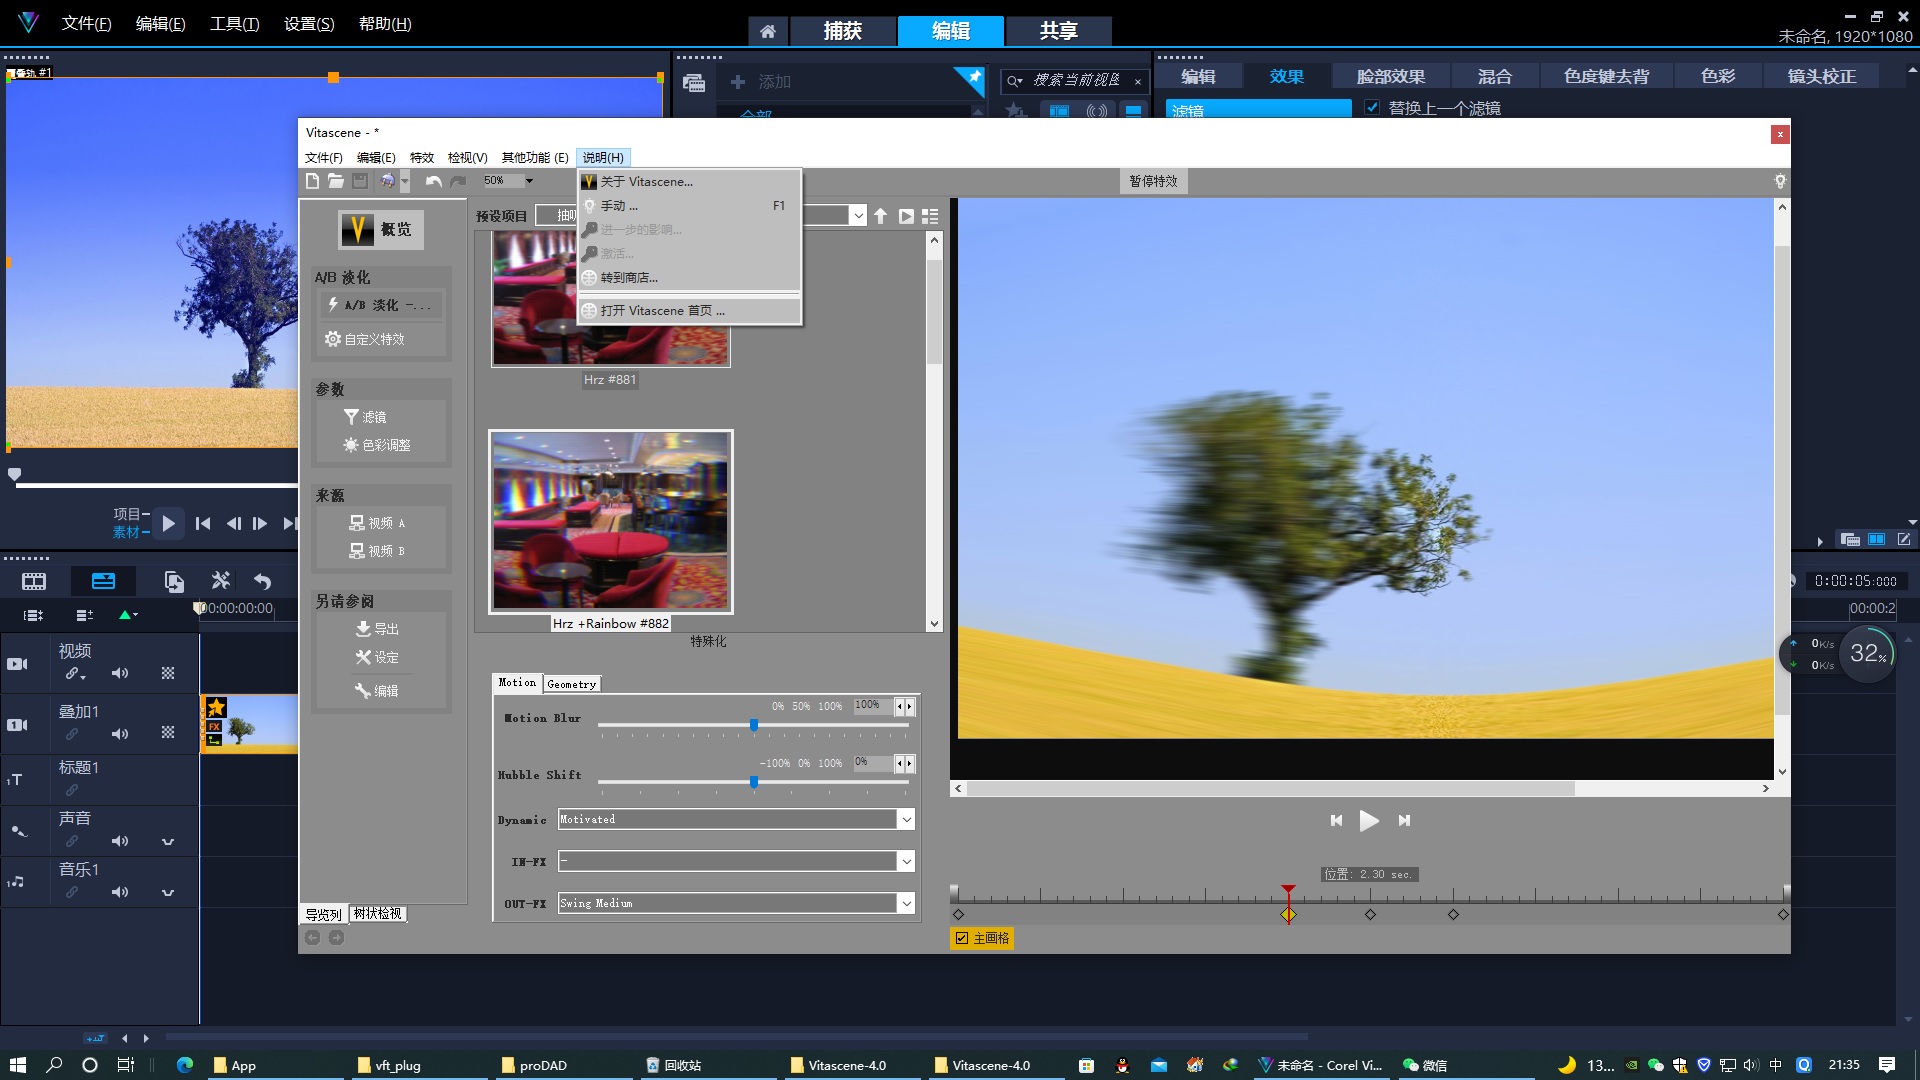The image size is (1920, 1080).
Task: Click the Undo arrow in Vitascene toolbar
Action: tap(433, 181)
